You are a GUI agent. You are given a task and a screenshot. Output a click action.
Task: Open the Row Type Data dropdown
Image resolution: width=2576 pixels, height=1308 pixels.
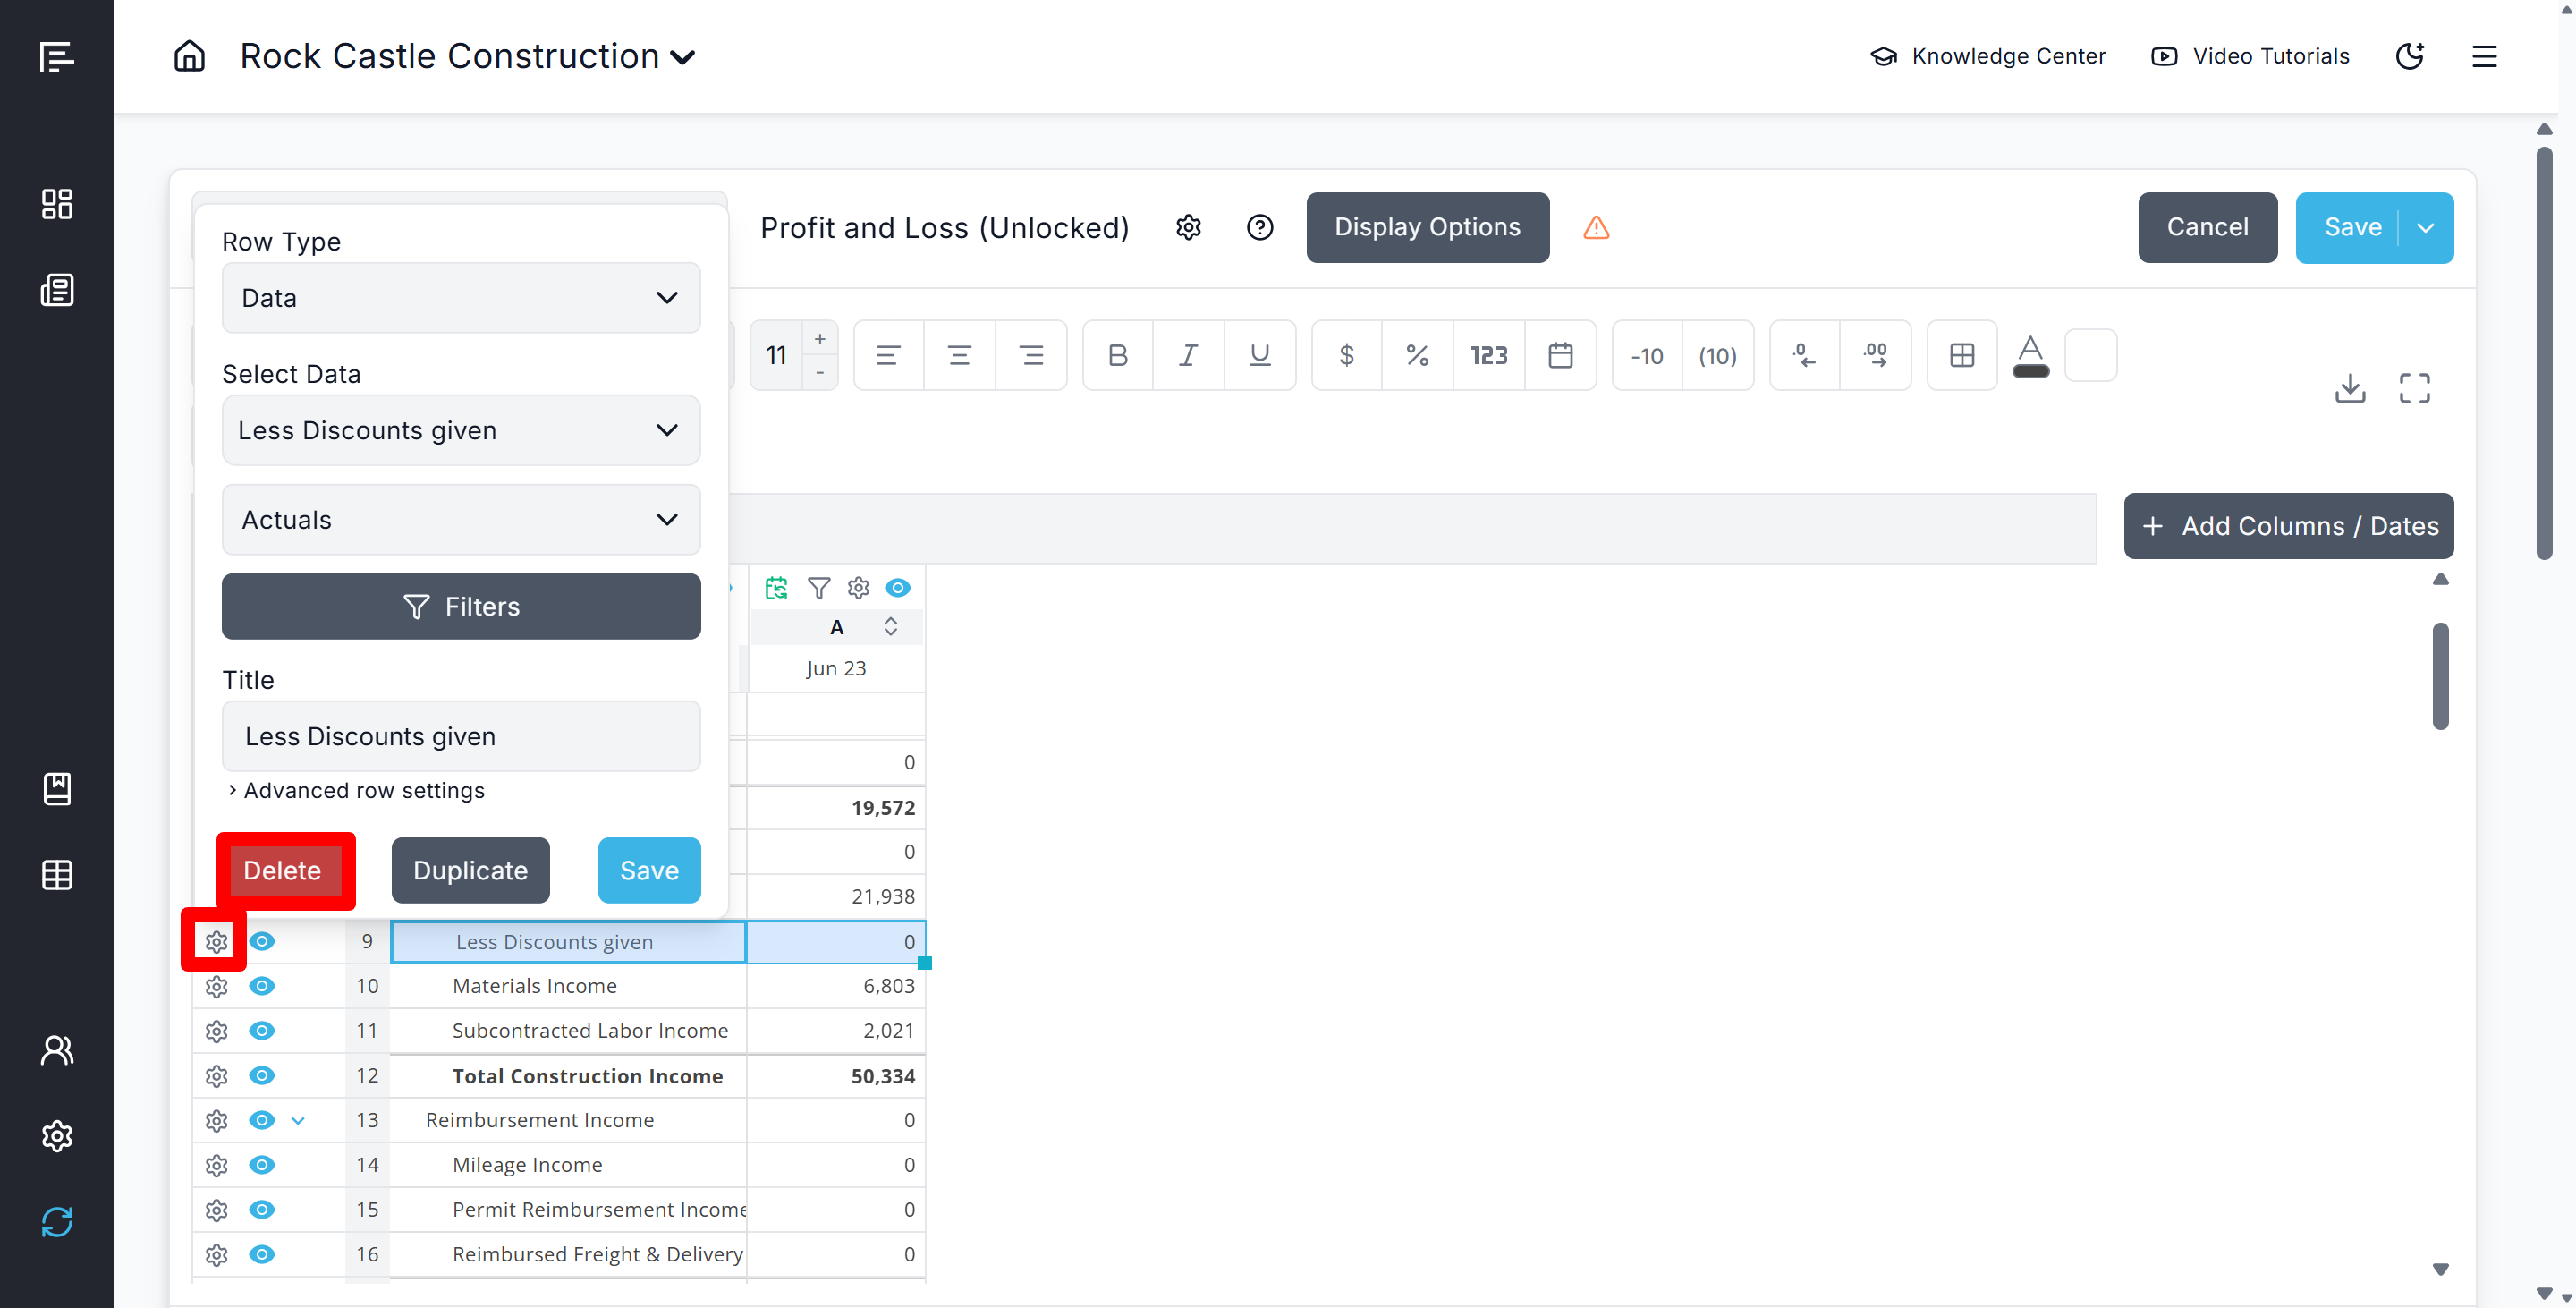[x=460, y=298]
